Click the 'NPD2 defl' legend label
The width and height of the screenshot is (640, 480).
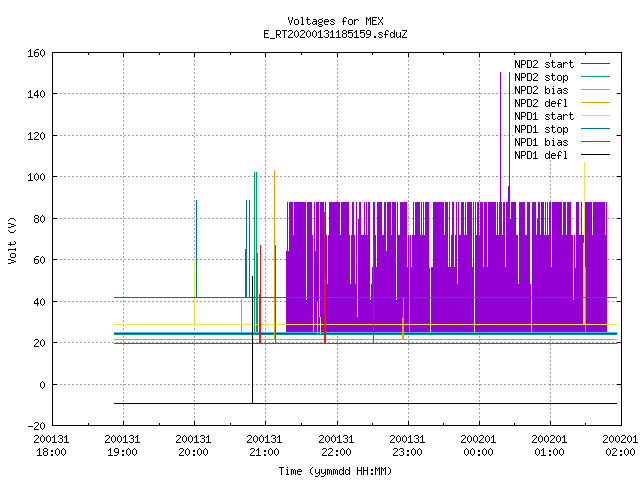(x=541, y=103)
